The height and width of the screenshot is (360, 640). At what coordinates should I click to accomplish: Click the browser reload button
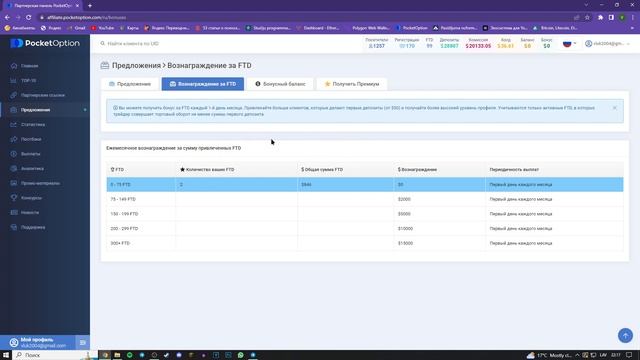pyautogui.click(x=29, y=18)
